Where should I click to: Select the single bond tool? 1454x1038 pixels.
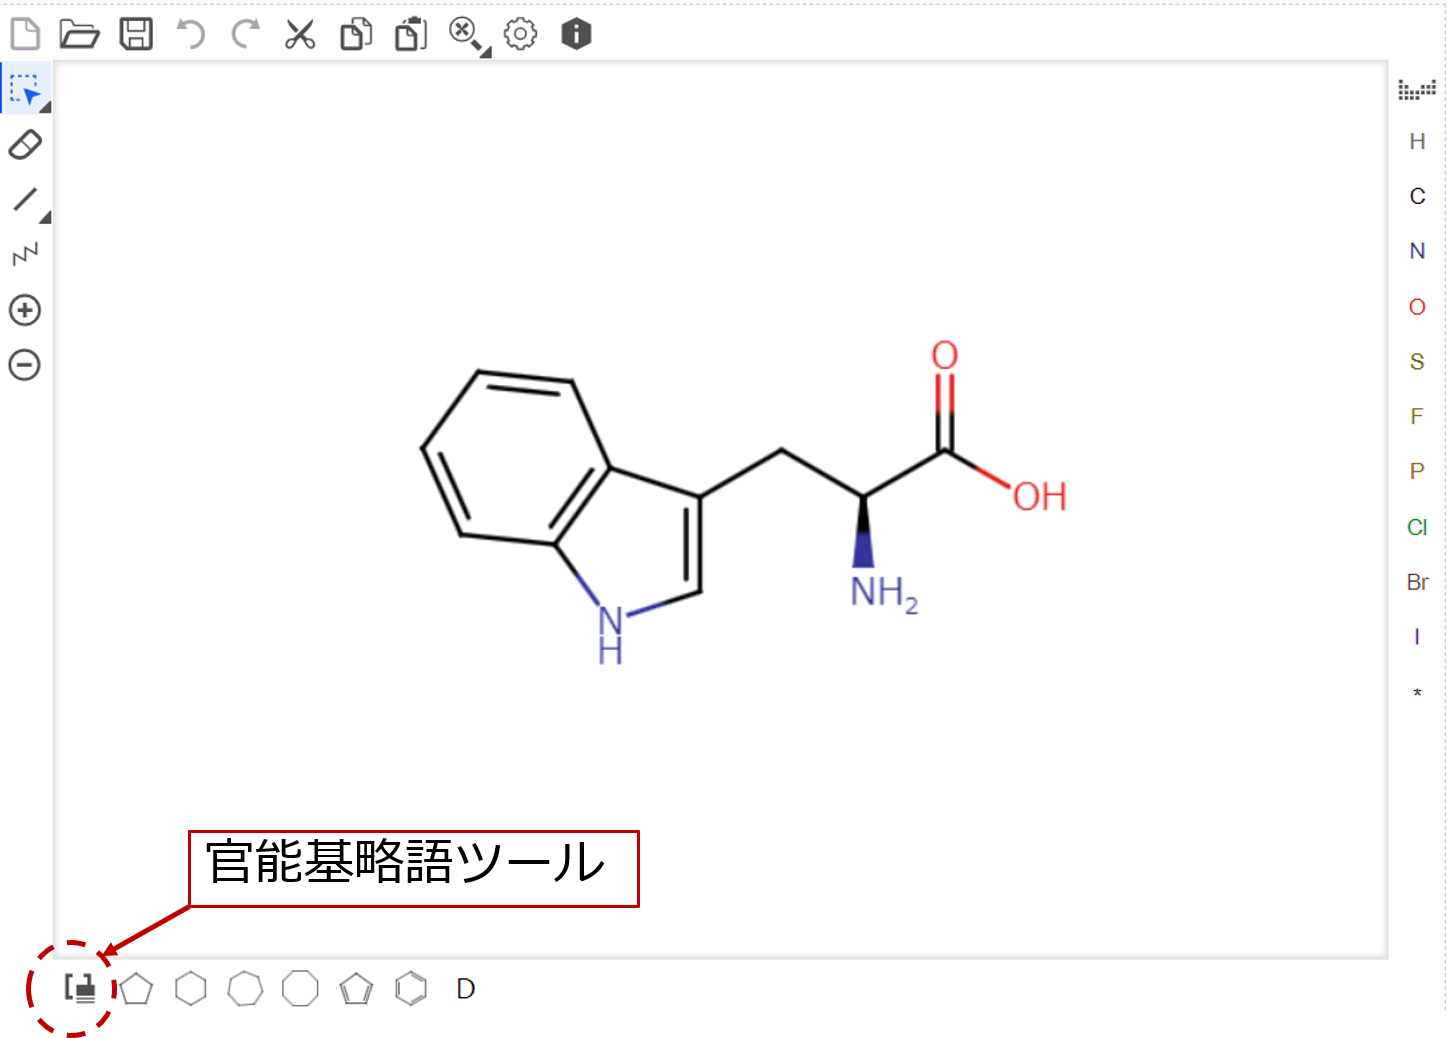25,199
